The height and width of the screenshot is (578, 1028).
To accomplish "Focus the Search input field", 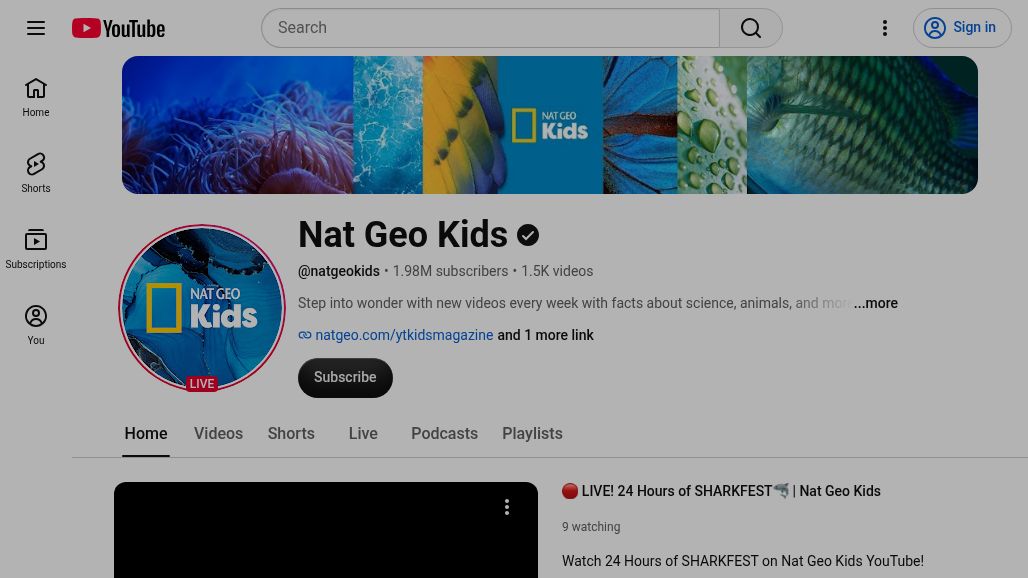I will (490, 28).
